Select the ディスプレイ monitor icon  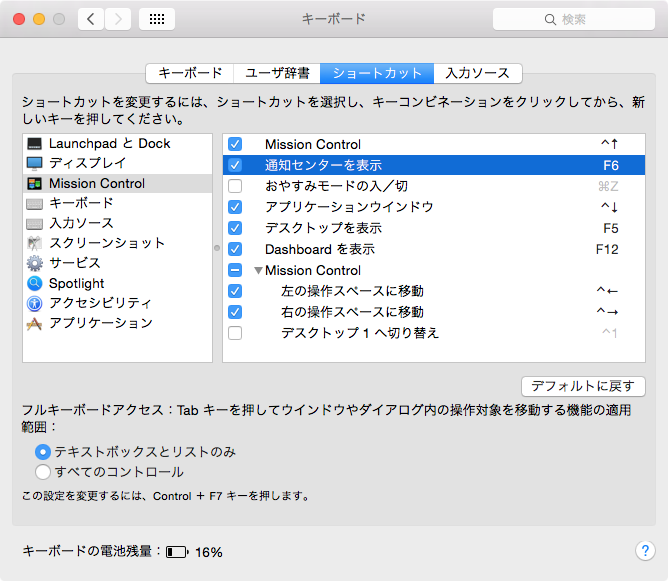pyautogui.click(x=35, y=163)
